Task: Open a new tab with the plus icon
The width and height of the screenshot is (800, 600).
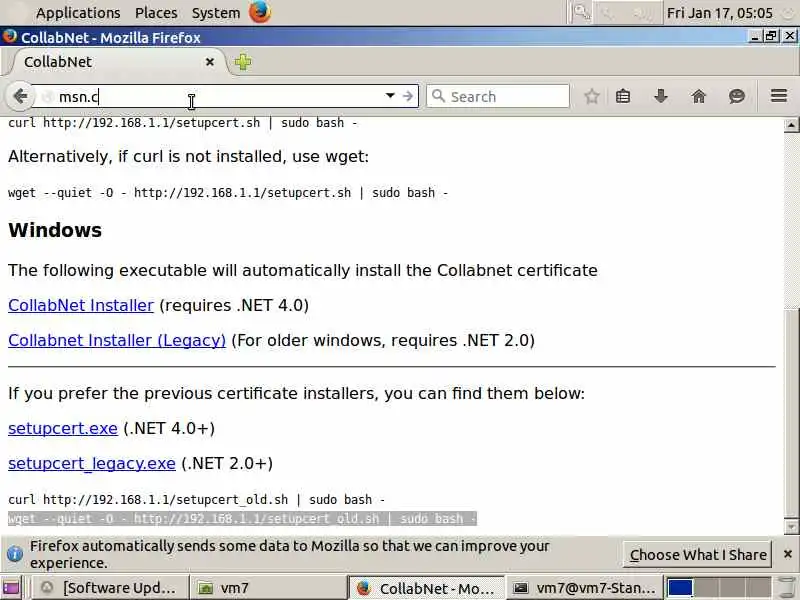Action: click(243, 62)
